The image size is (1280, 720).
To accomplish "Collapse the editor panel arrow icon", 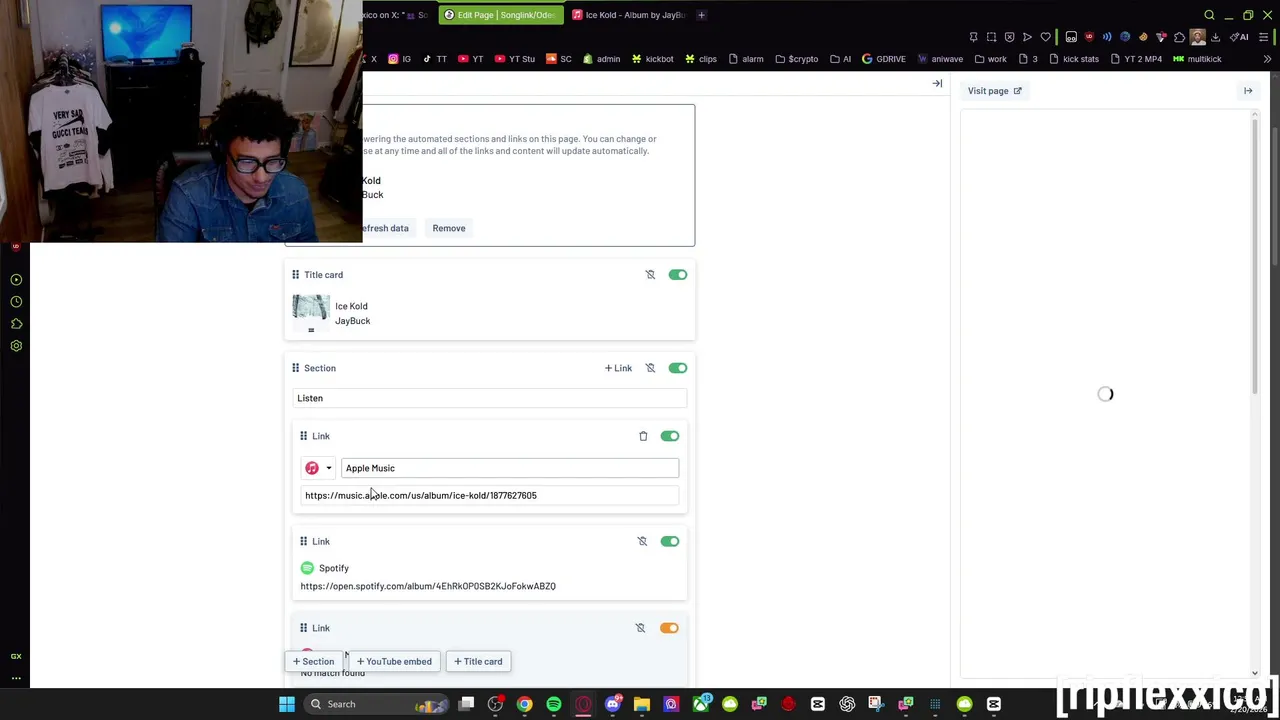I will click(937, 84).
